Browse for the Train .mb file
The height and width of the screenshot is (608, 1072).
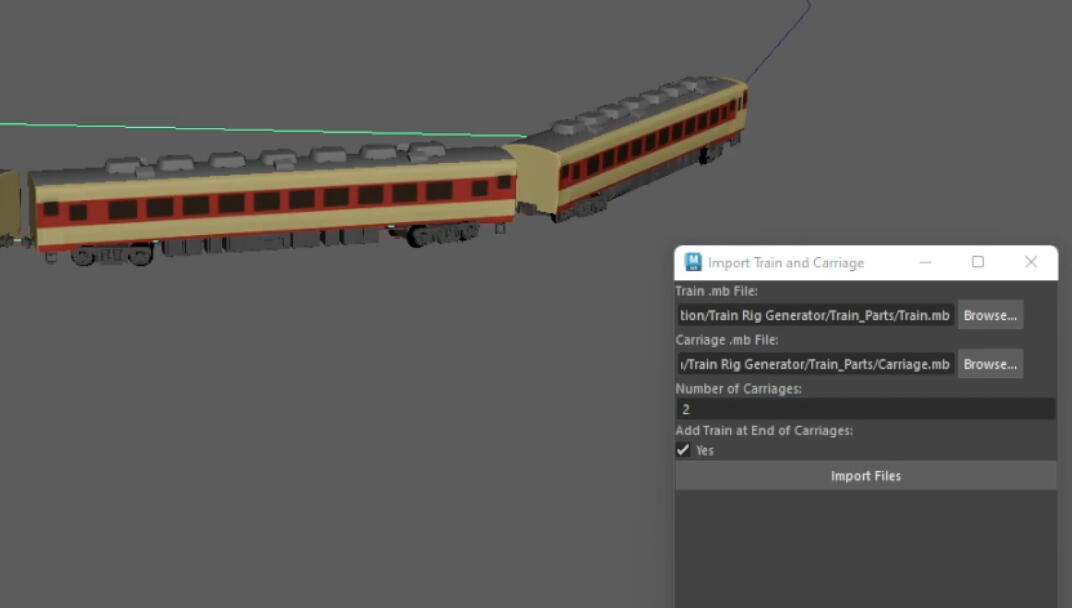[x=990, y=315]
